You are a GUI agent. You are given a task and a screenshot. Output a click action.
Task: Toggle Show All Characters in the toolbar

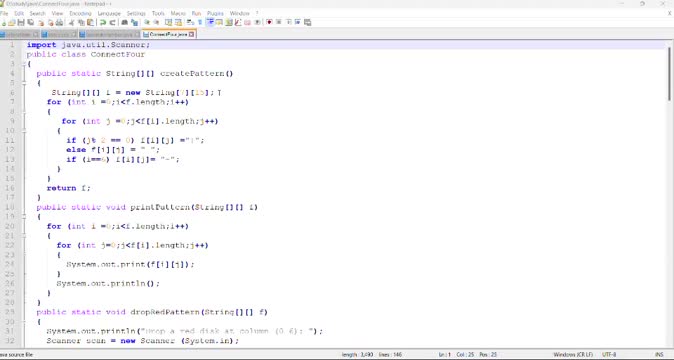200,22
